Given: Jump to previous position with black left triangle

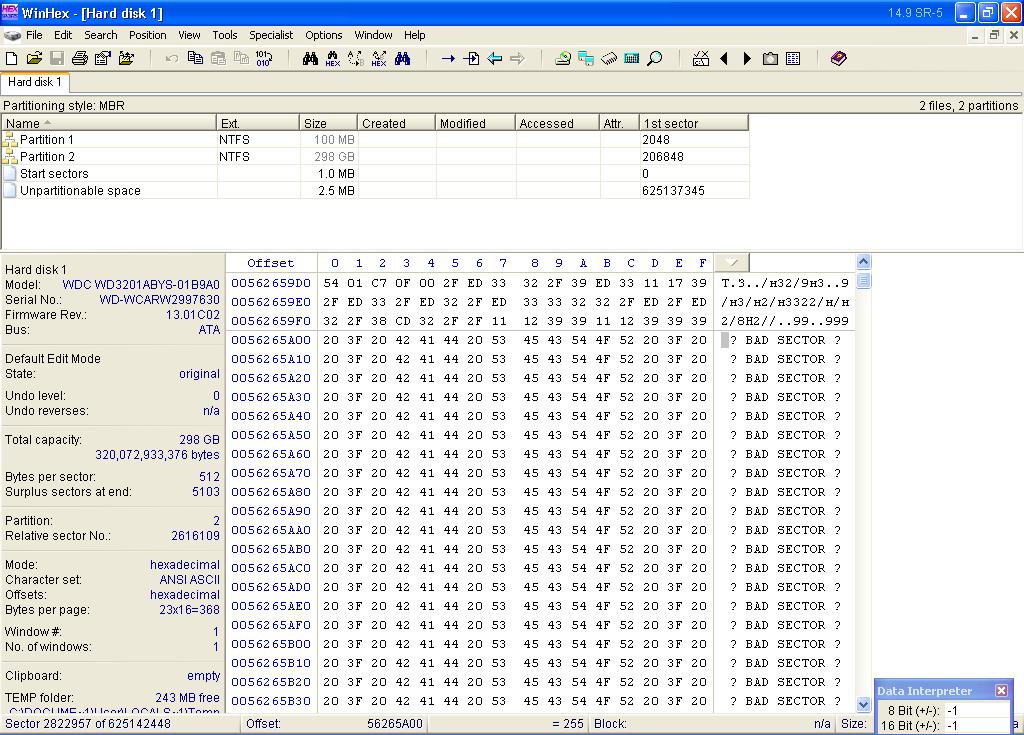Looking at the screenshot, I should pyautogui.click(x=724, y=59).
